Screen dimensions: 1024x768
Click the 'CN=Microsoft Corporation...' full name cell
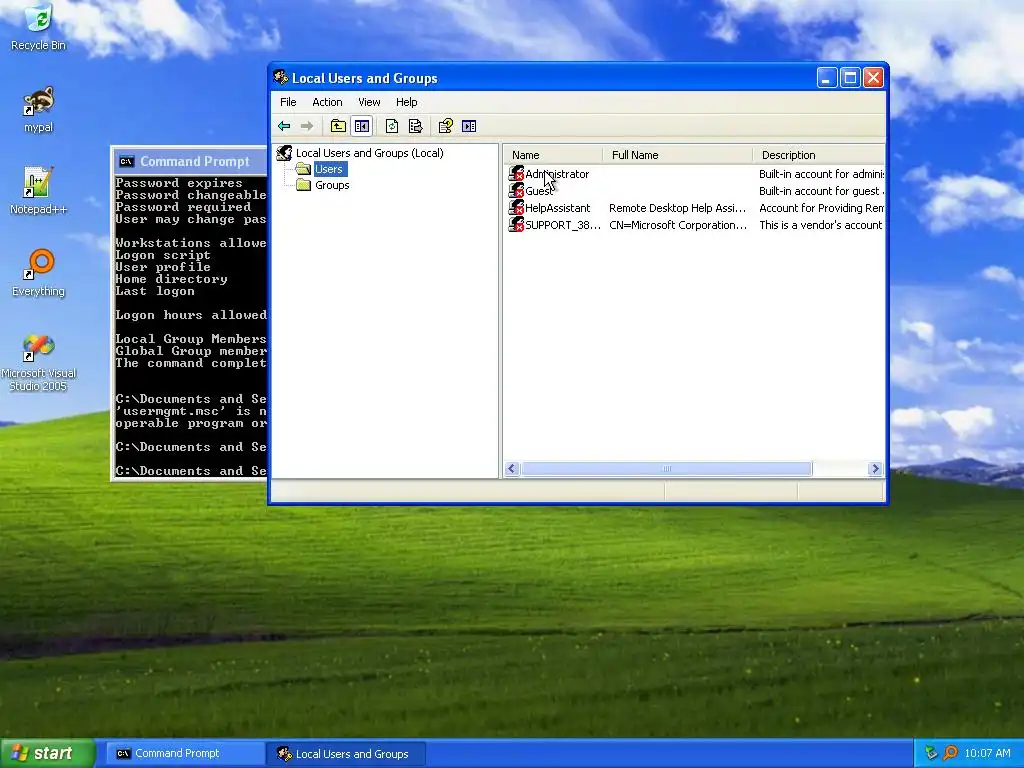[678, 225]
